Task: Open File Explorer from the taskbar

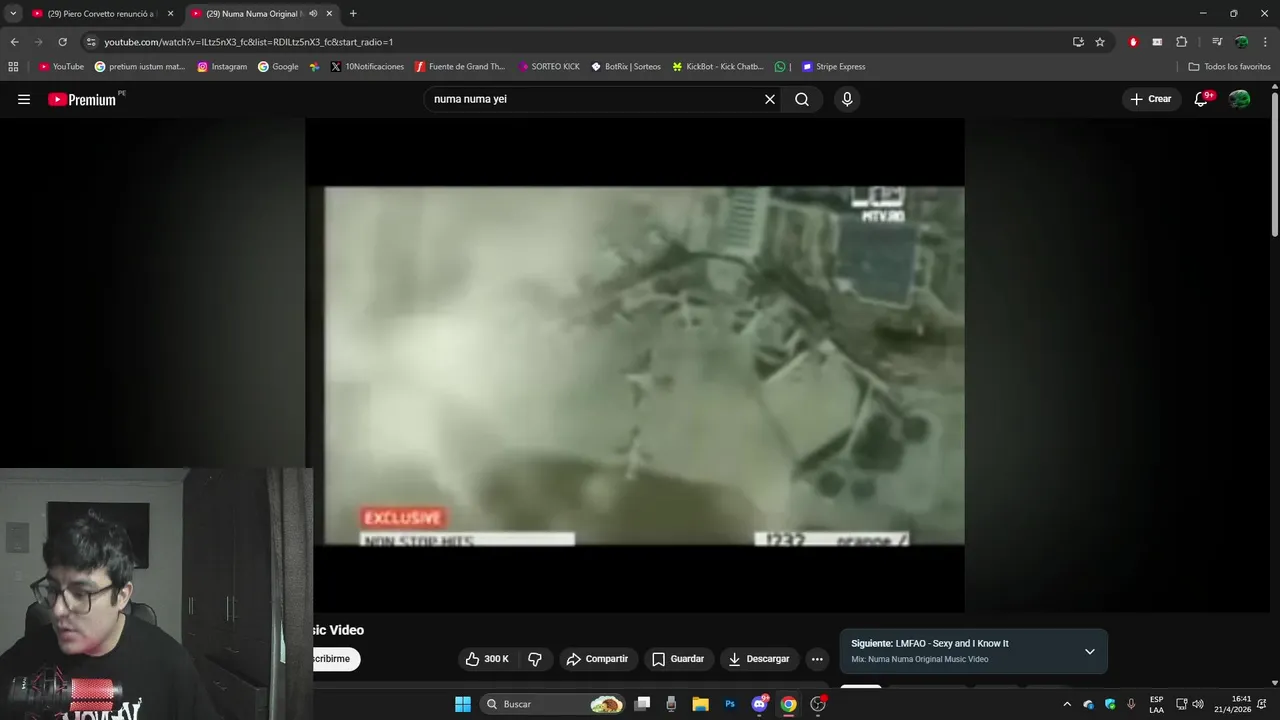Action: (x=700, y=704)
